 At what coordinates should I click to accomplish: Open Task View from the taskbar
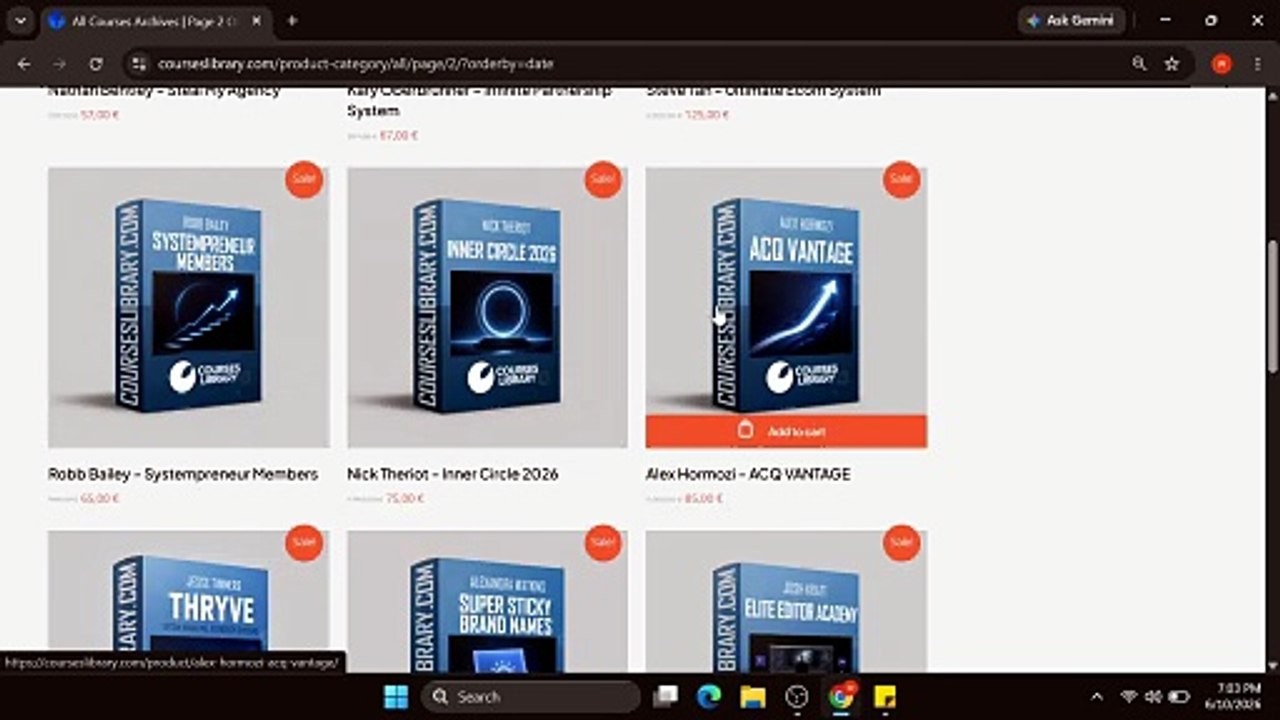(x=665, y=697)
